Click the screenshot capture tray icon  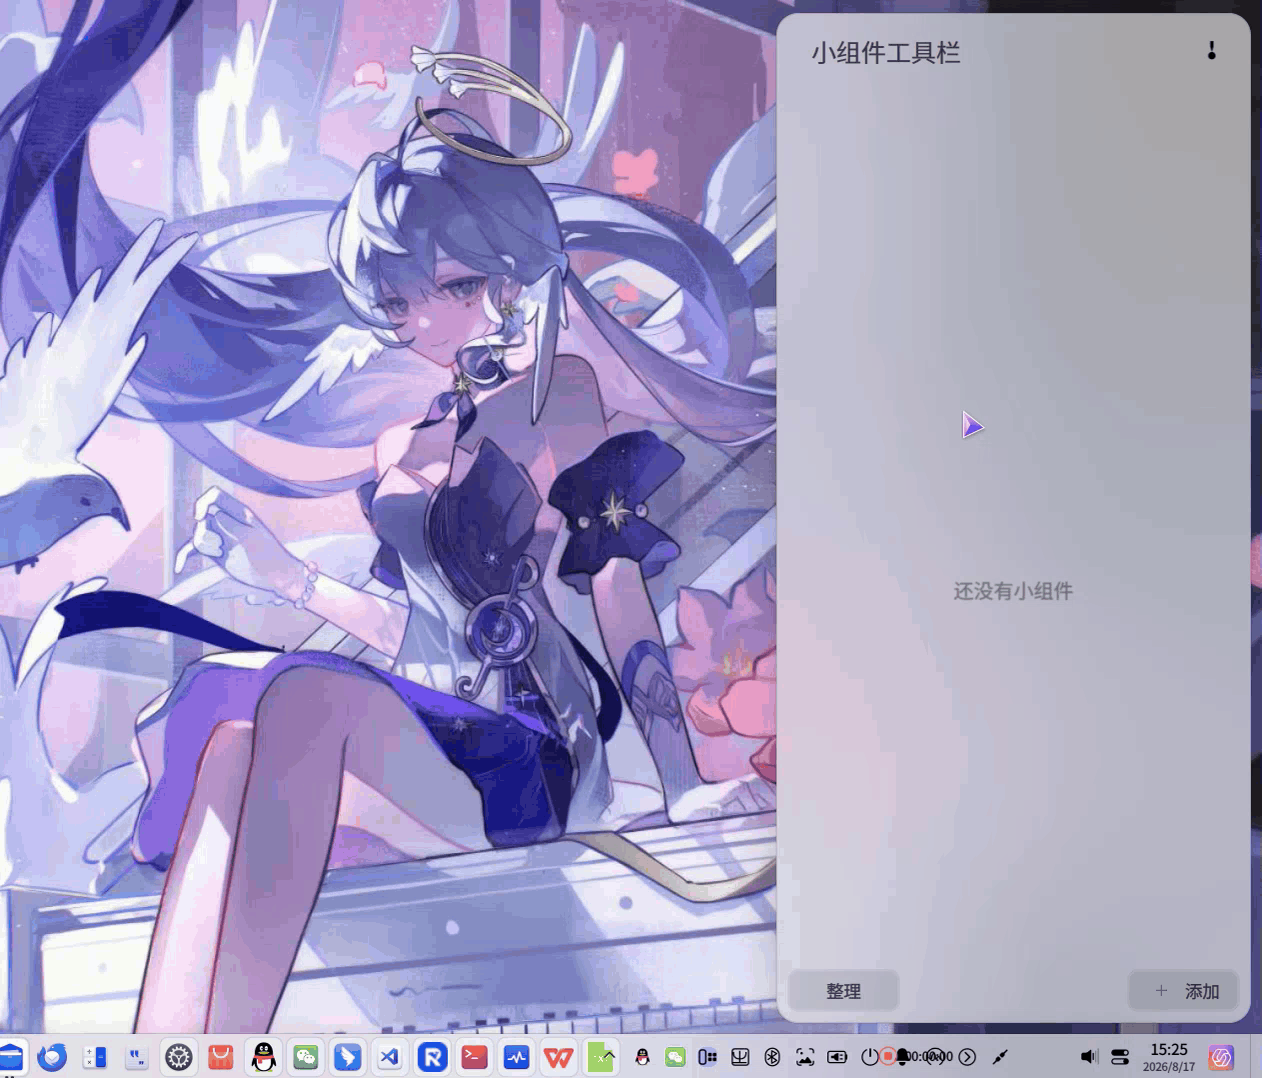click(x=805, y=1056)
